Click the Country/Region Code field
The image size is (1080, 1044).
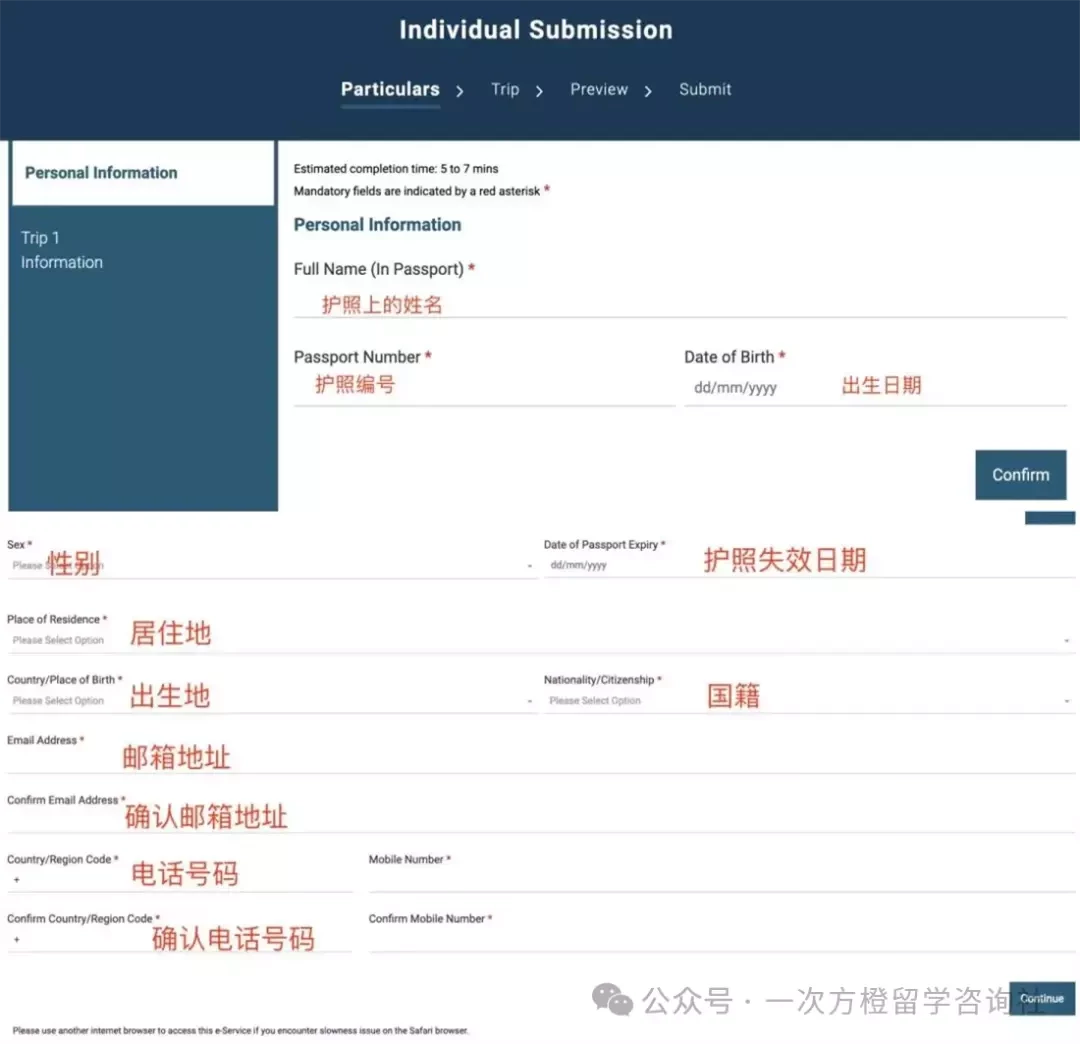(x=180, y=880)
